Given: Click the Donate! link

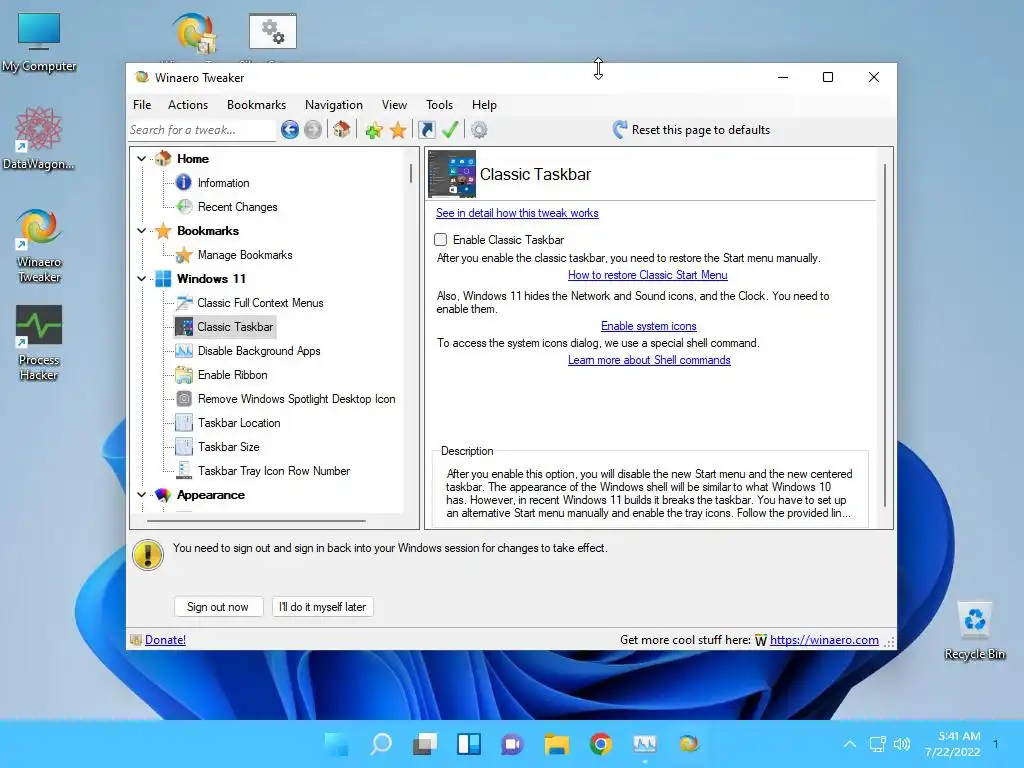Looking at the screenshot, I should pyautogui.click(x=165, y=640).
